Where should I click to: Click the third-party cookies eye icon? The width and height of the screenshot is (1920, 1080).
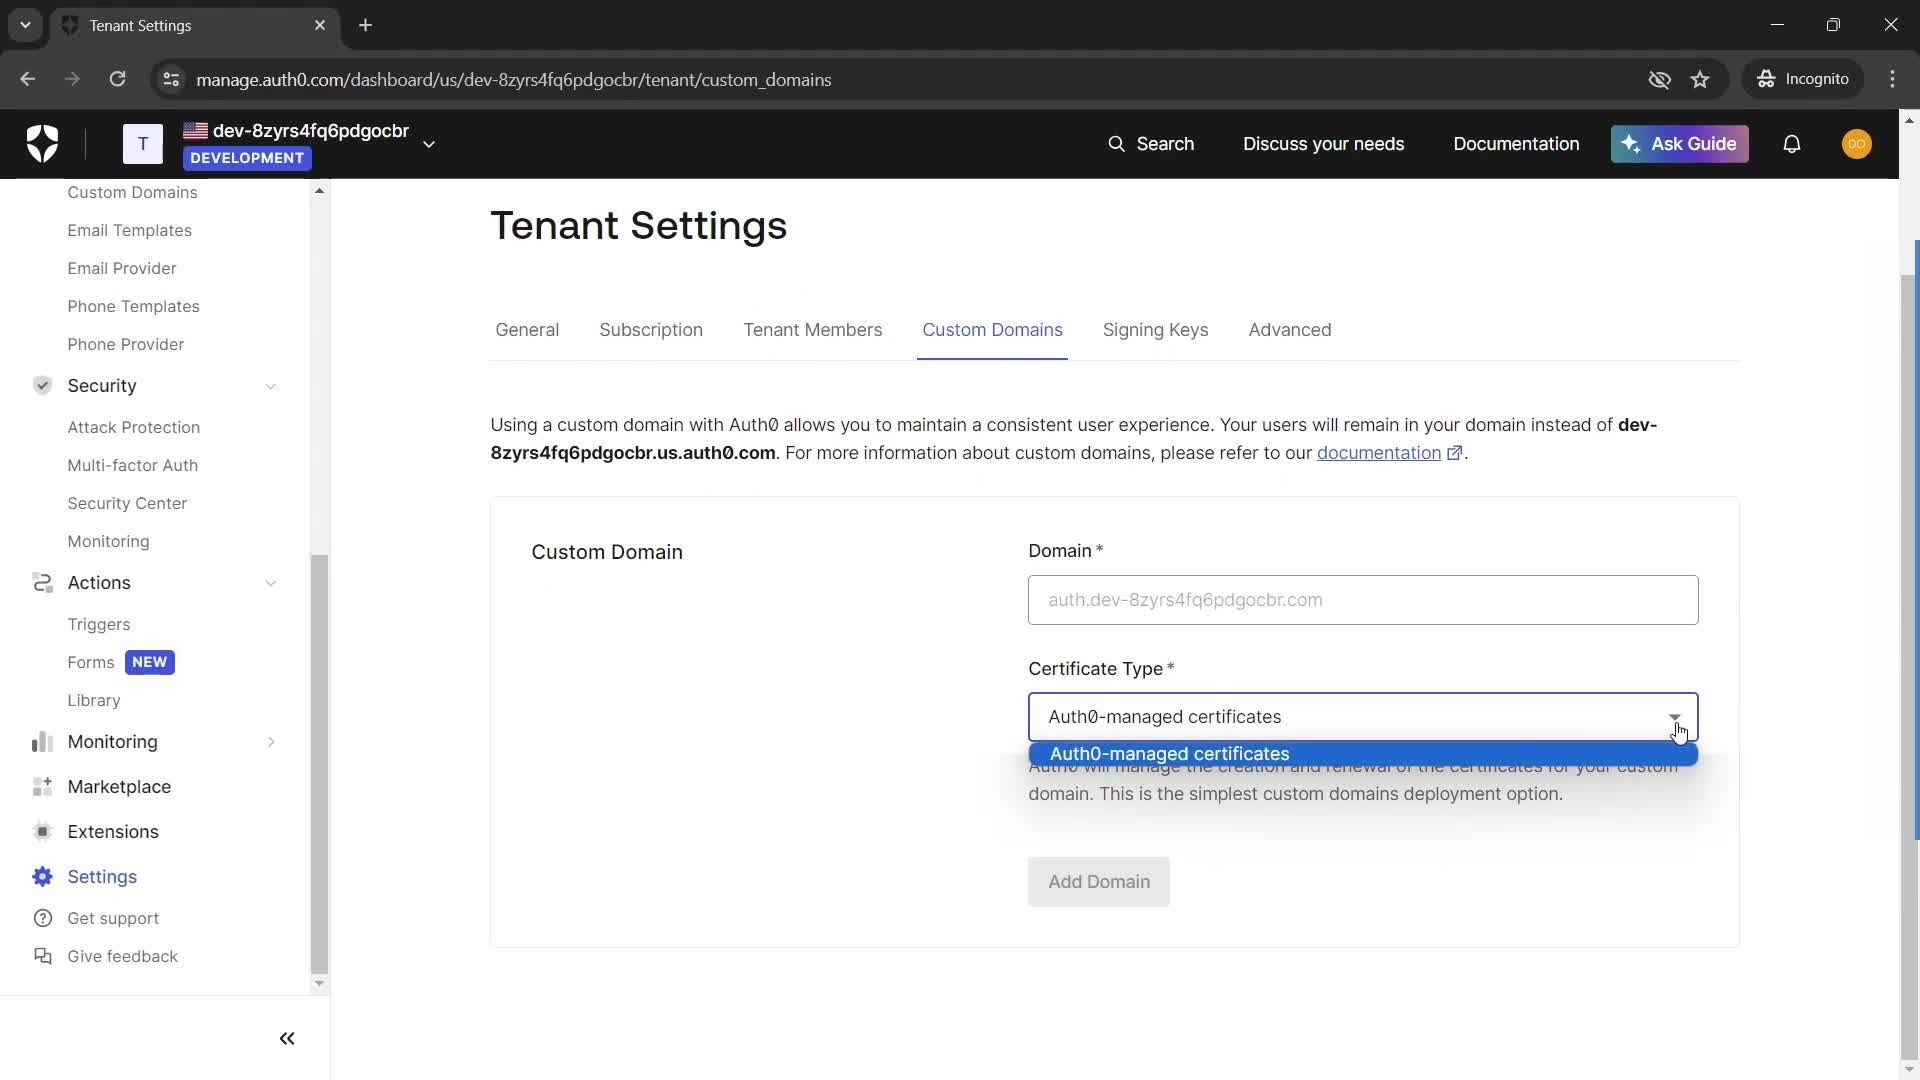pyautogui.click(x=1659, y=79)
